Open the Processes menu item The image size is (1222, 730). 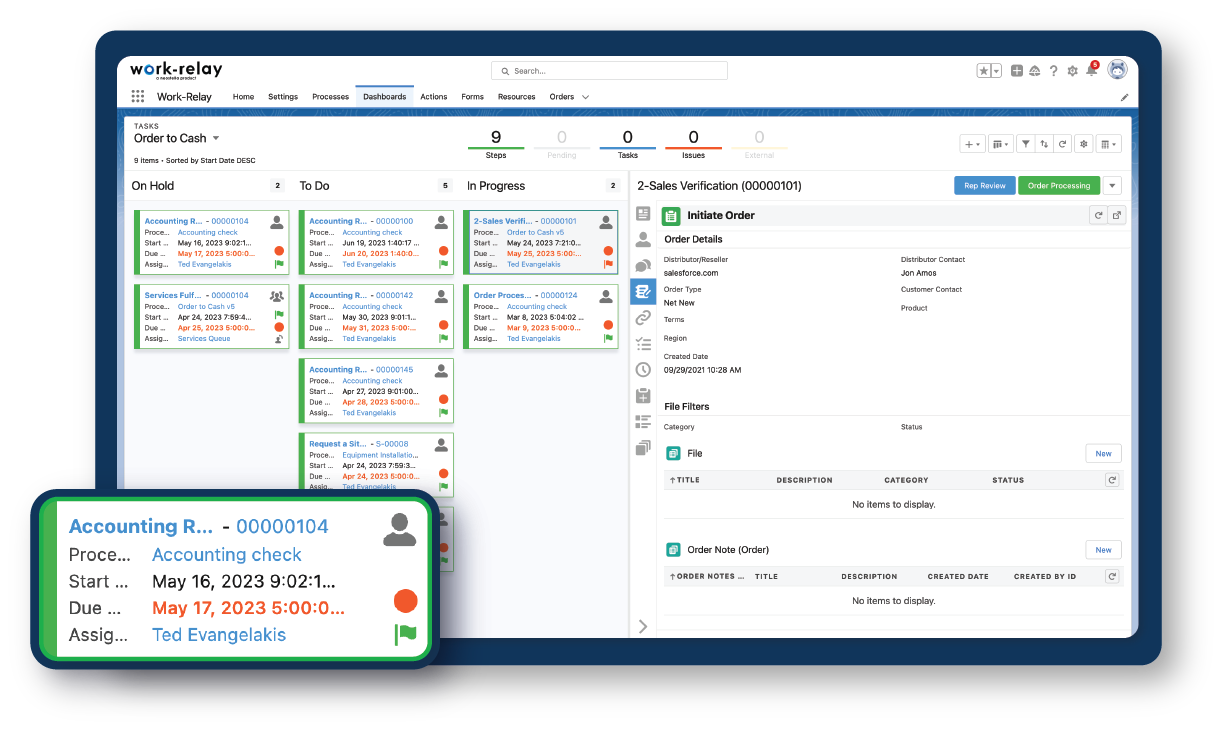[x=330, y=96]
